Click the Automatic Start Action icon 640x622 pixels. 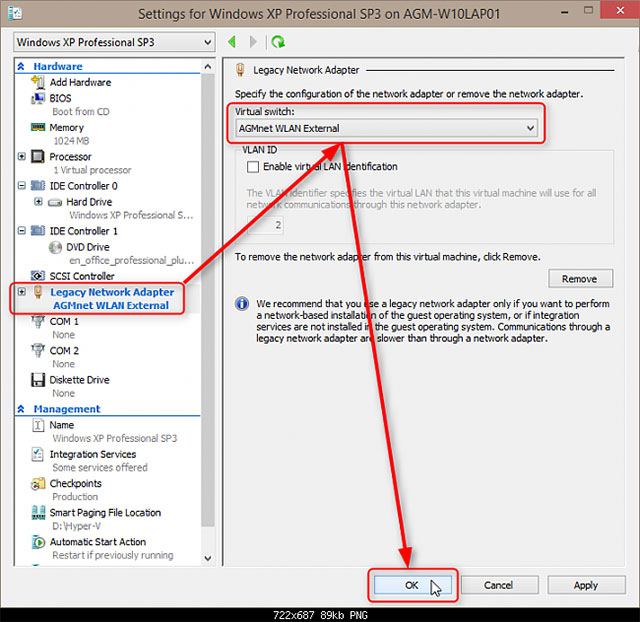tap(38, 542)
